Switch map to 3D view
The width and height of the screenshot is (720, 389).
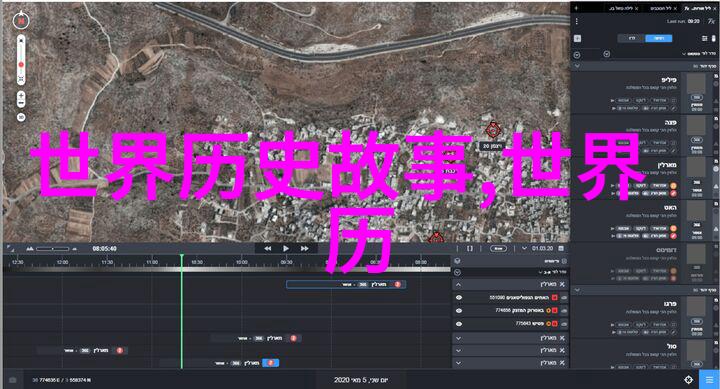click(21, 118)
